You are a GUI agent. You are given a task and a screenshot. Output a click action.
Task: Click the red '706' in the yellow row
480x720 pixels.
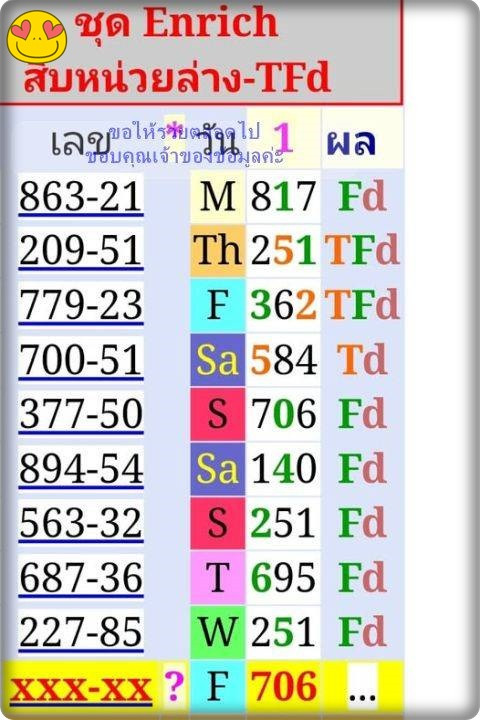[283, 686]
